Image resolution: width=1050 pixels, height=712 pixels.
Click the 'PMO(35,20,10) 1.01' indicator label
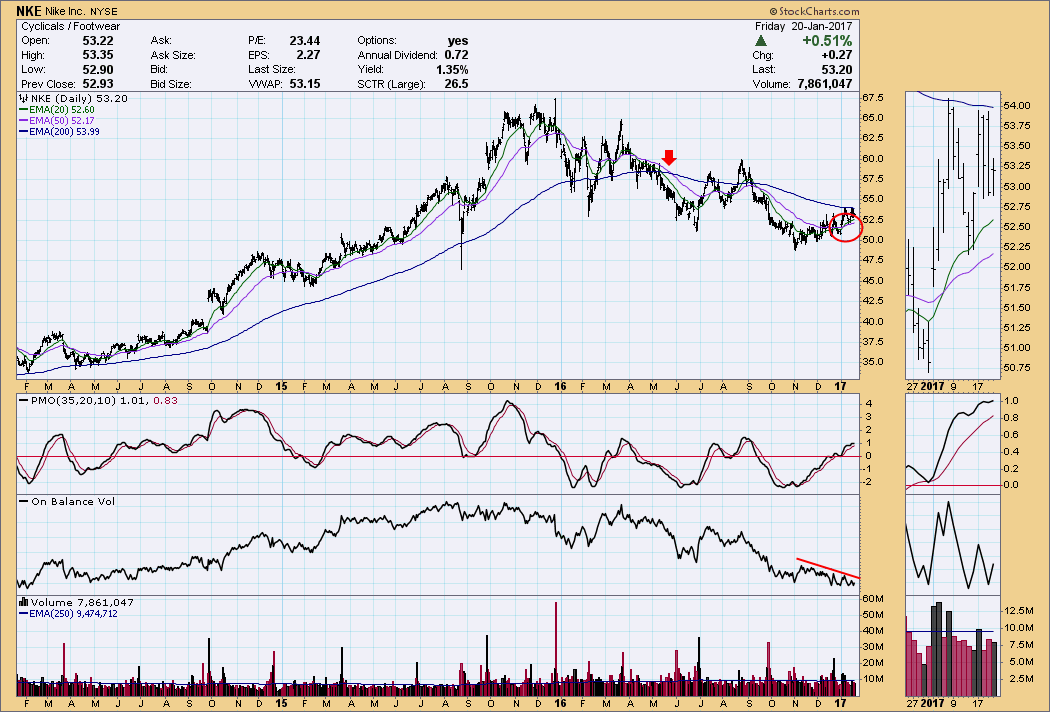91,401
